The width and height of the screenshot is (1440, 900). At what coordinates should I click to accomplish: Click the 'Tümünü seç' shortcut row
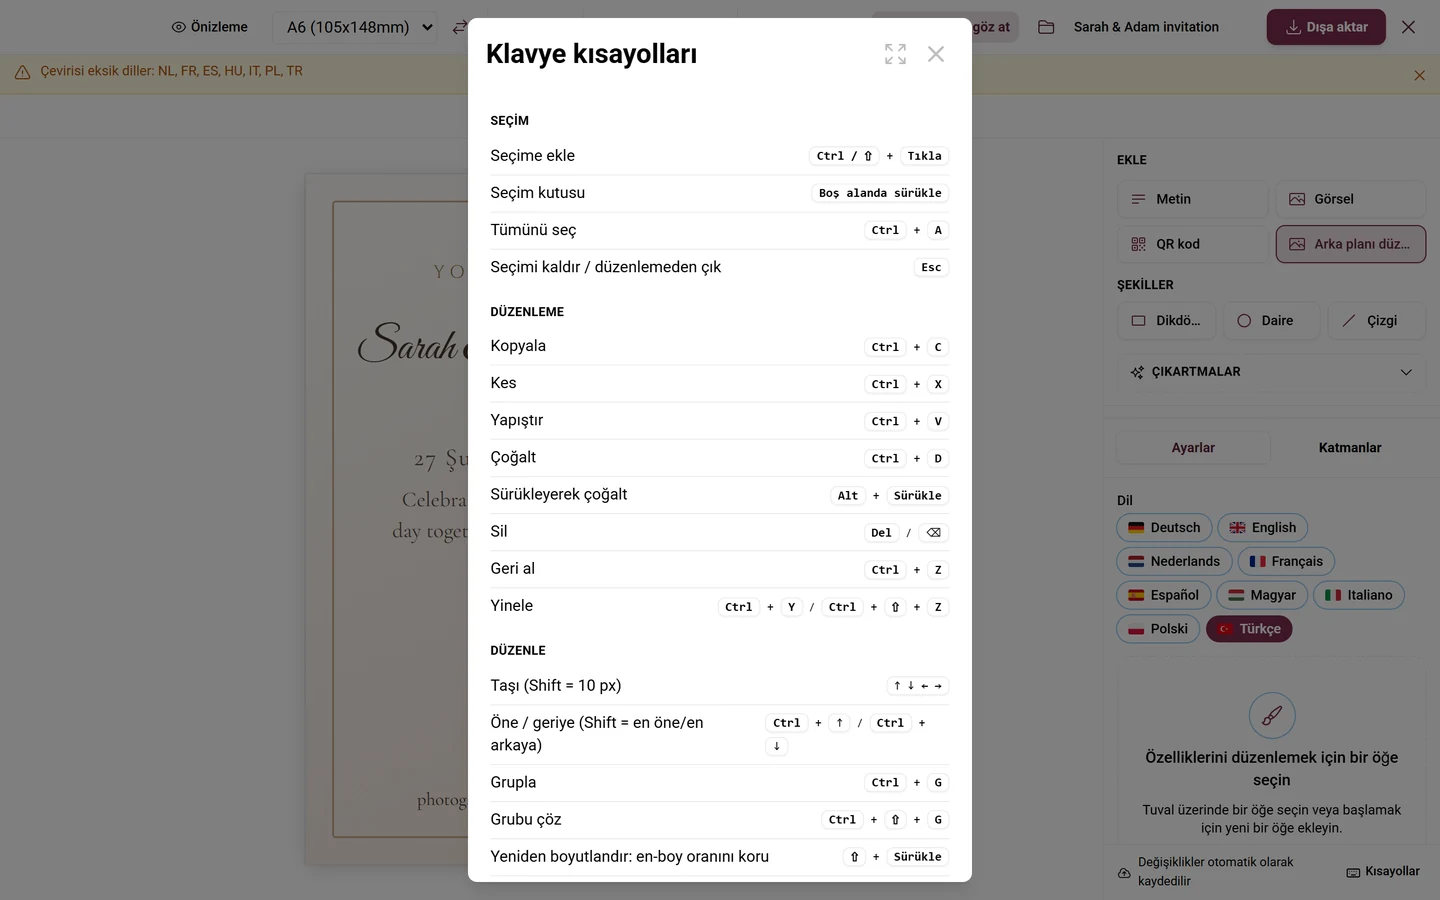coord(719,230)
